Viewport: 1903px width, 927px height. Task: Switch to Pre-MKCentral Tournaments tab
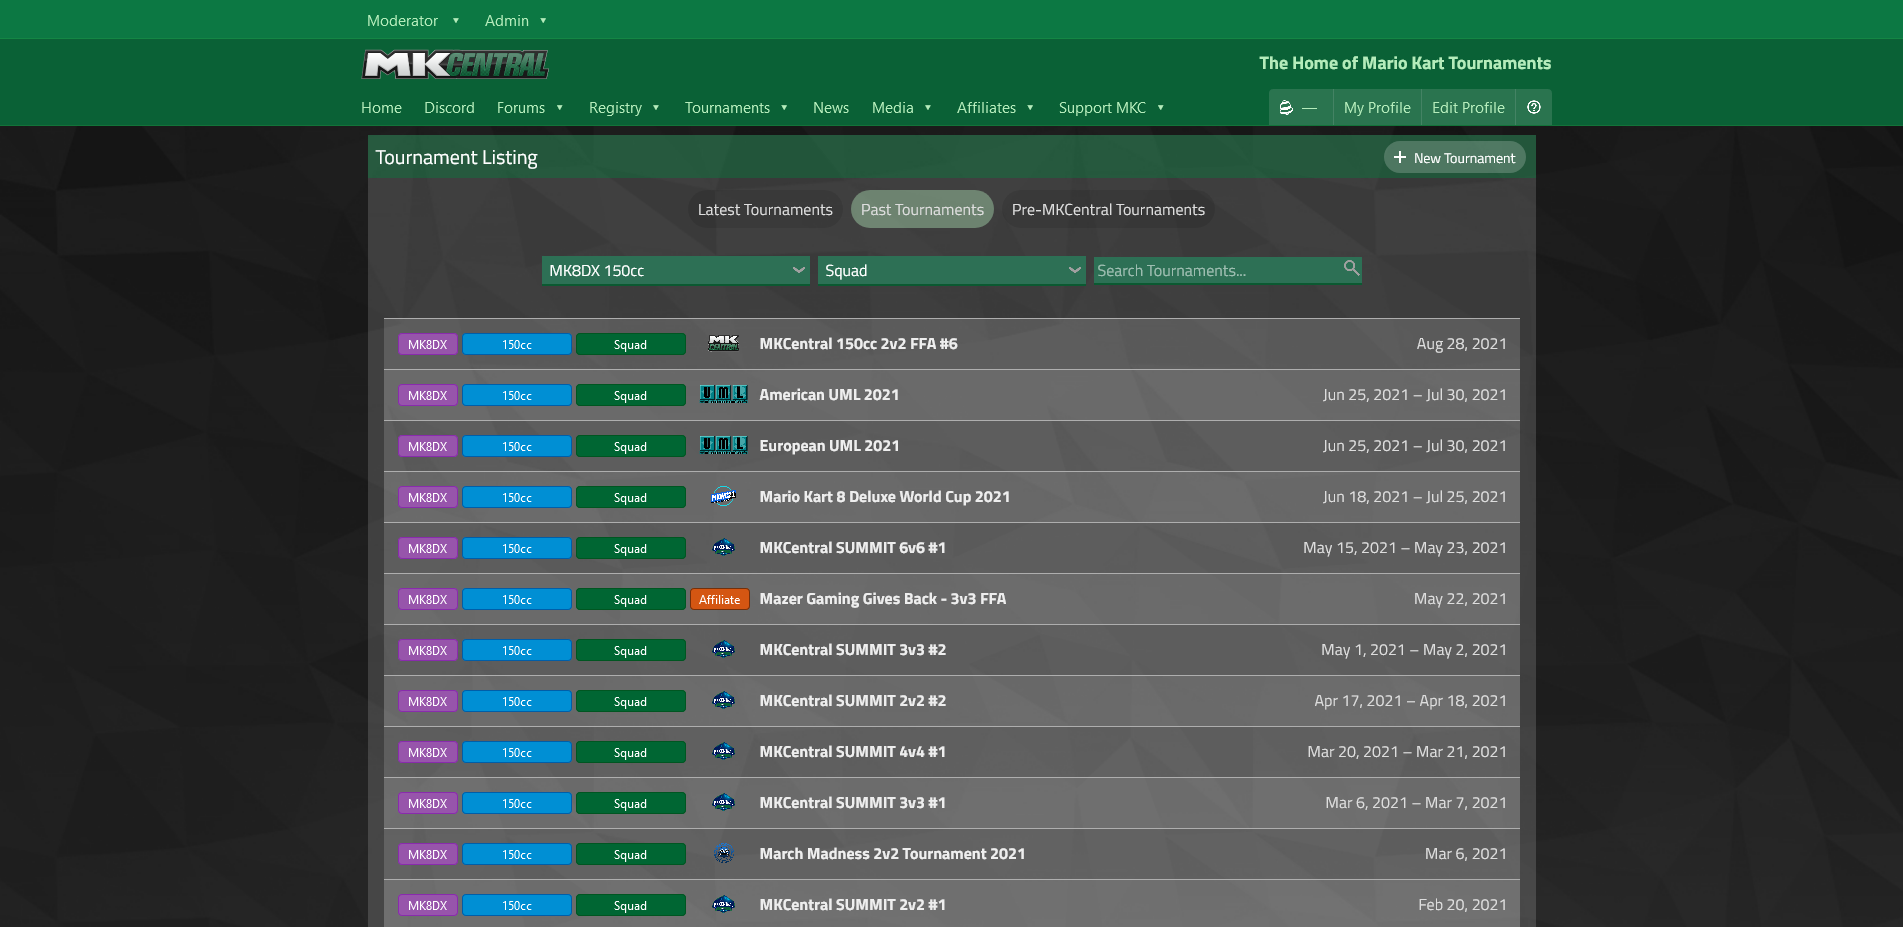[x=1108, y=209]
